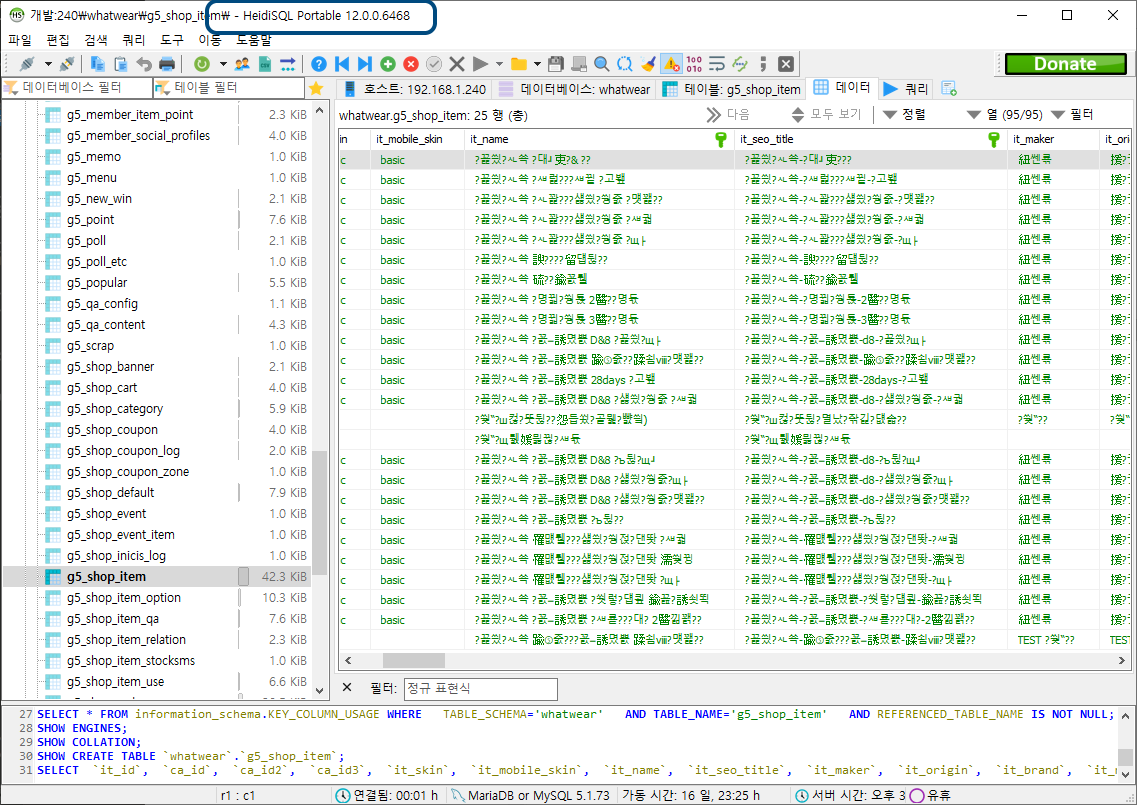Open the 필터 filter dropdown
The width and height of the screenshot is (1137, 805).
(x=1072, y=115)
